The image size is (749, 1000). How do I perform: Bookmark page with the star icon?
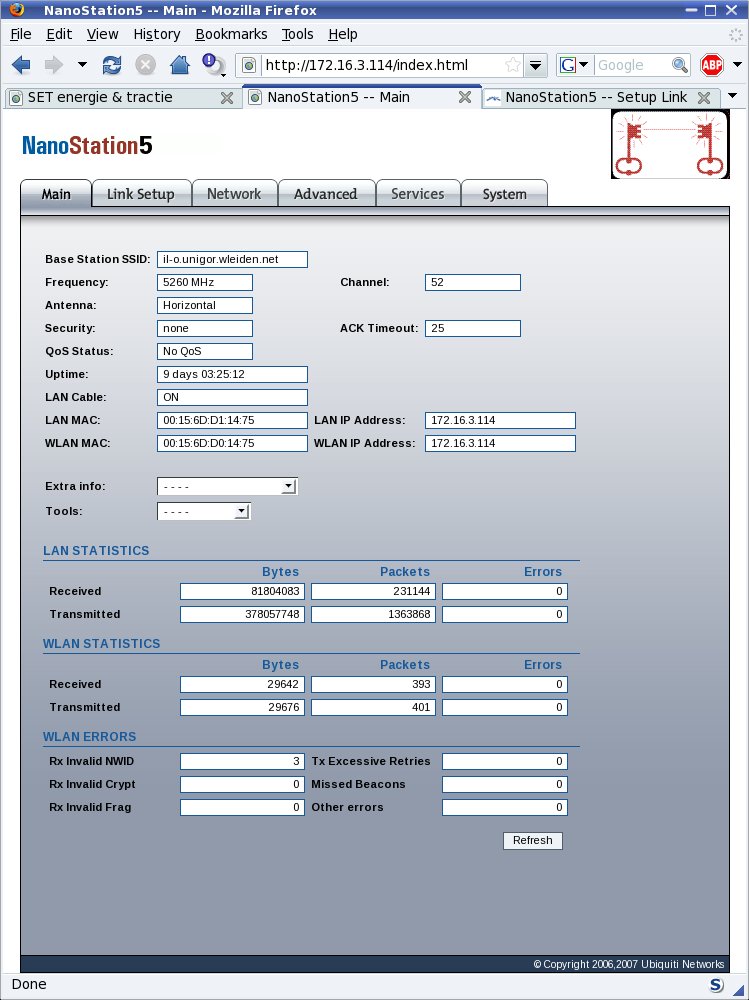[x=512, y=65]
